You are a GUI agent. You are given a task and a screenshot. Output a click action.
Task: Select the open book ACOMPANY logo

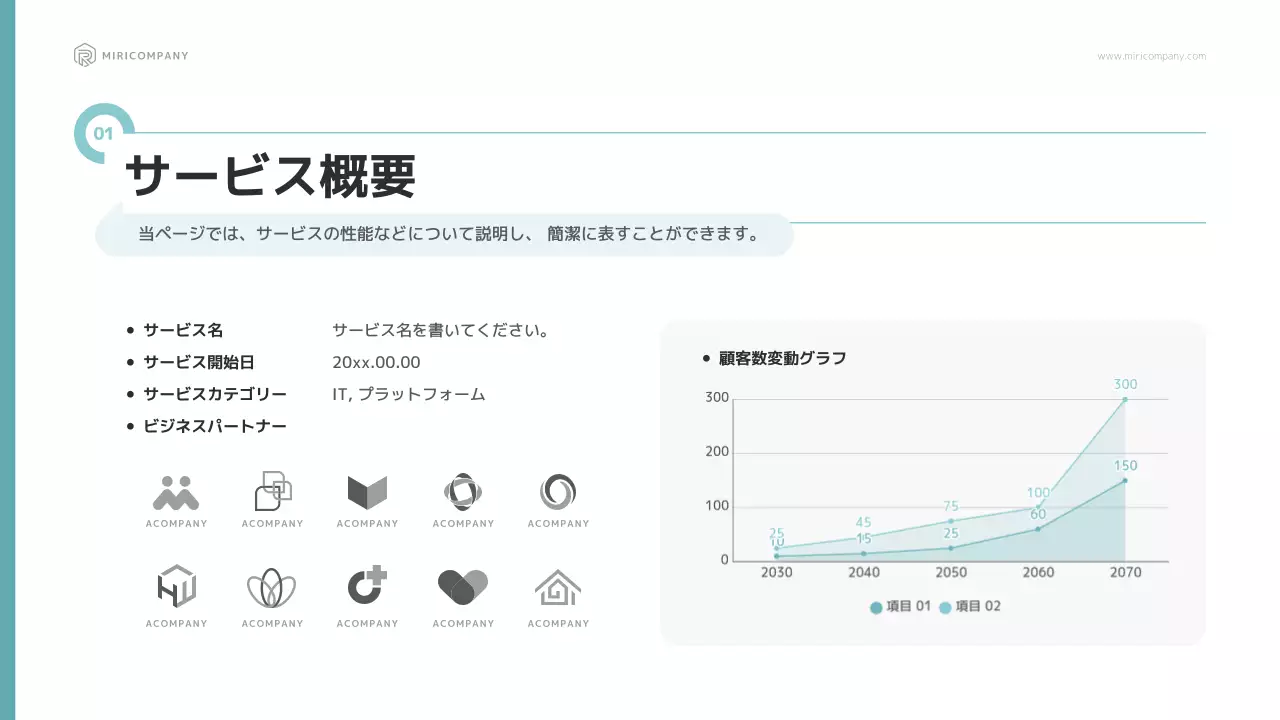coord(367,490)
